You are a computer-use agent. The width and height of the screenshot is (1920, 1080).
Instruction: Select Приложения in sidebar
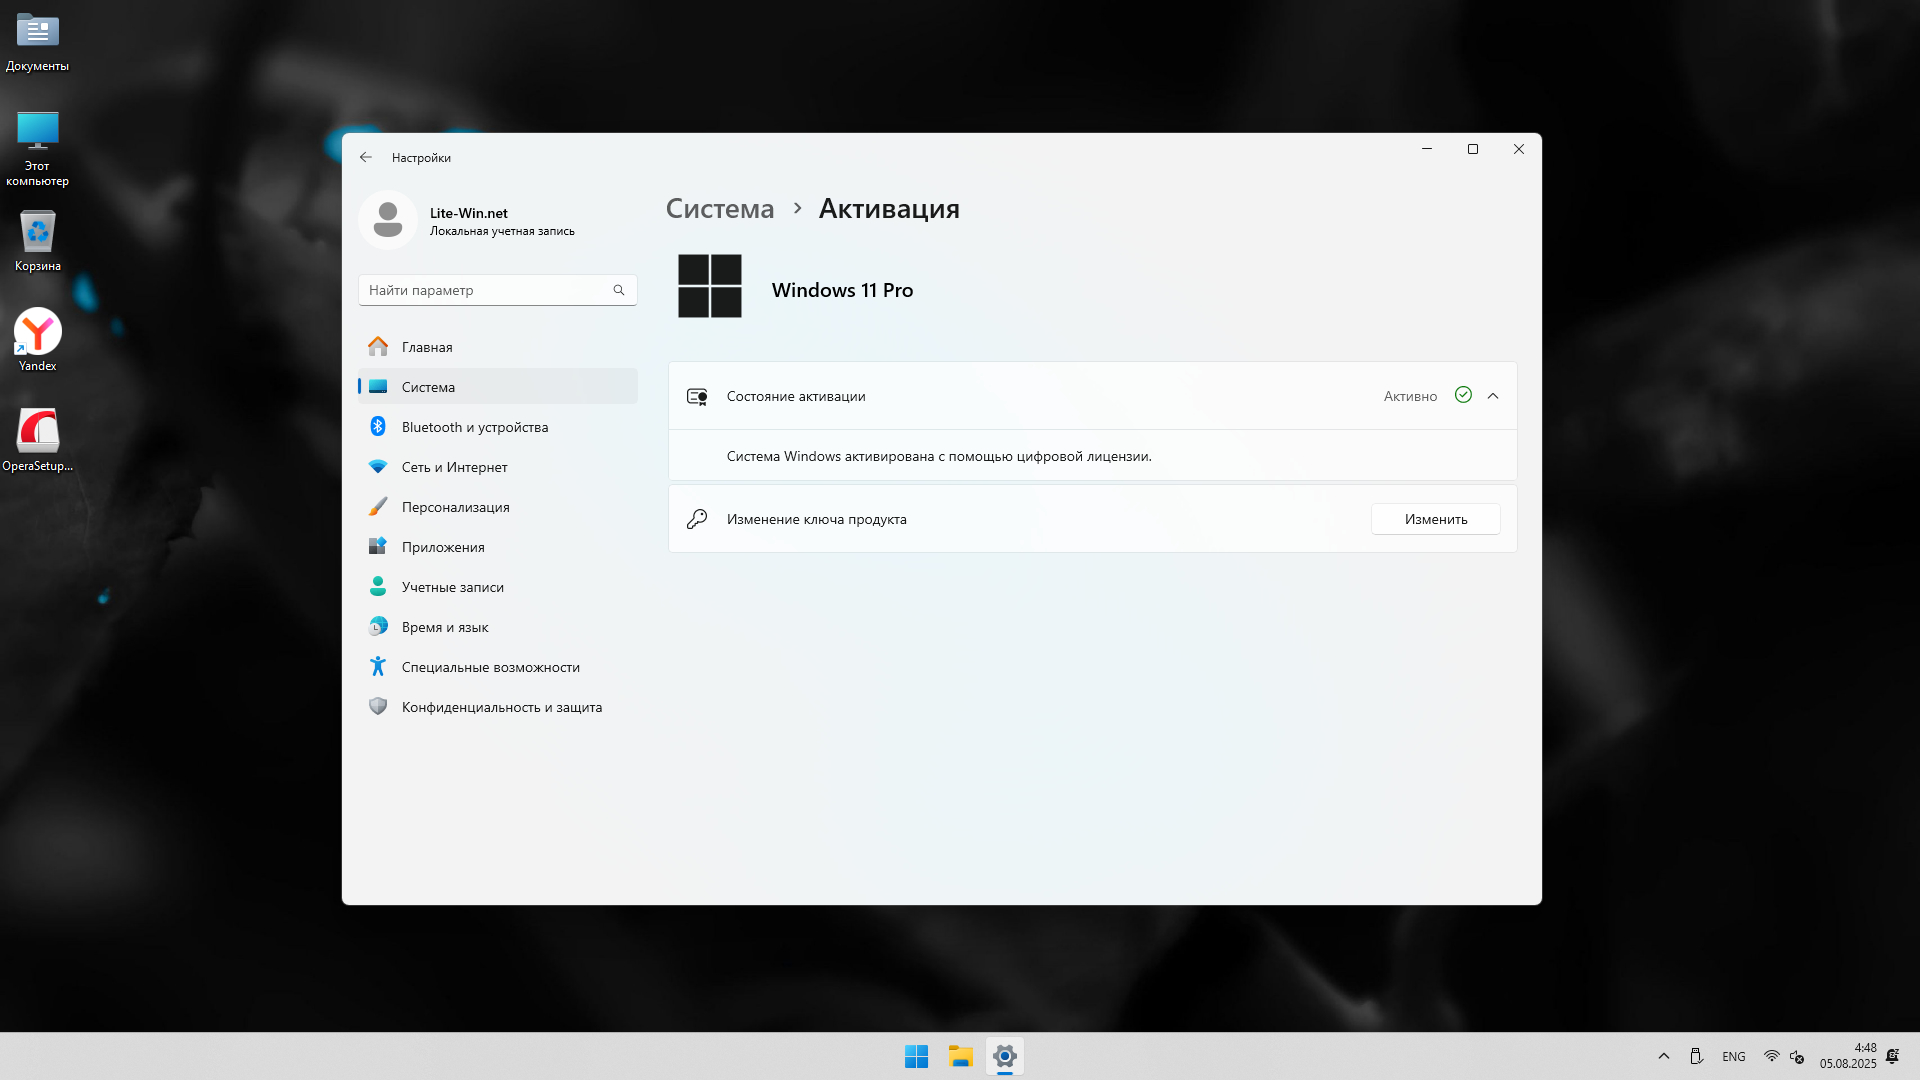[x=443, y=547]
